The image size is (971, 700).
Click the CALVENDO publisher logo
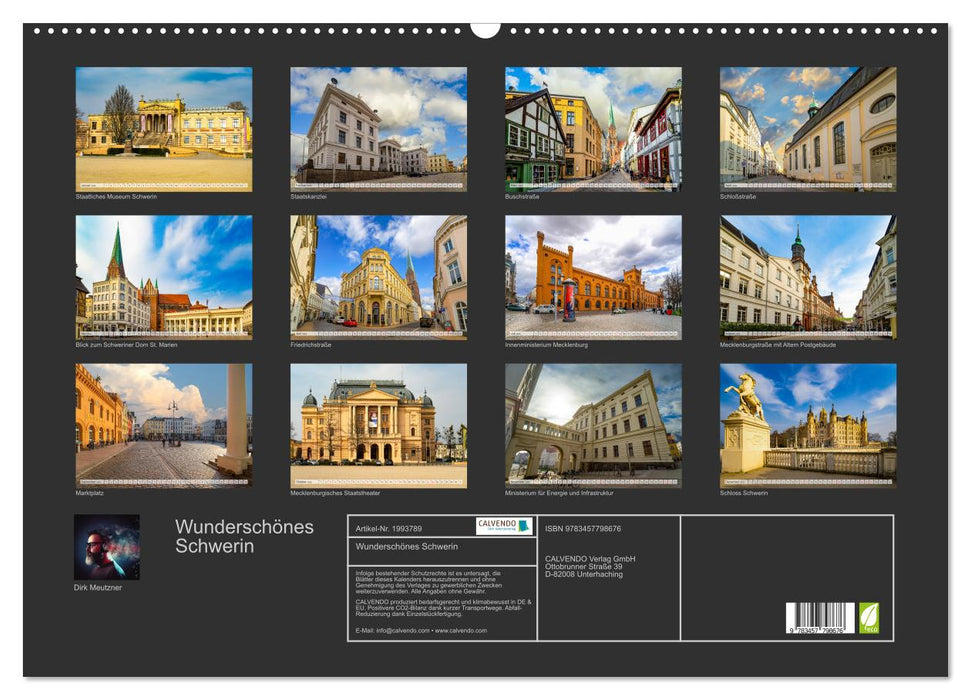click(503, 527)
